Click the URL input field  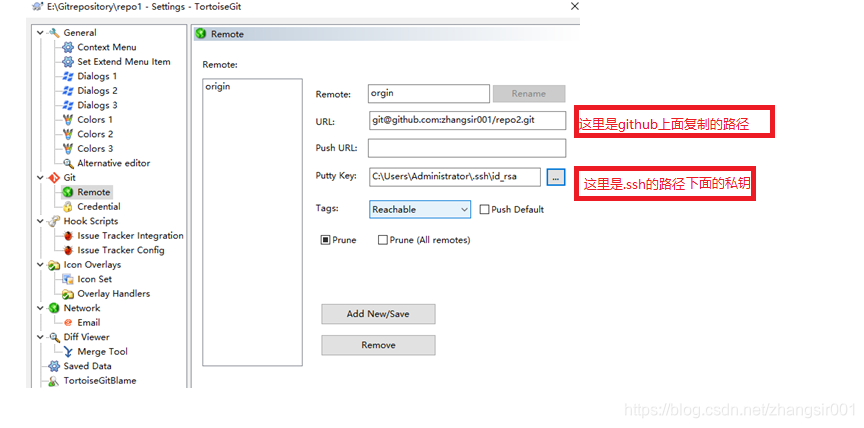coord(467,121)
